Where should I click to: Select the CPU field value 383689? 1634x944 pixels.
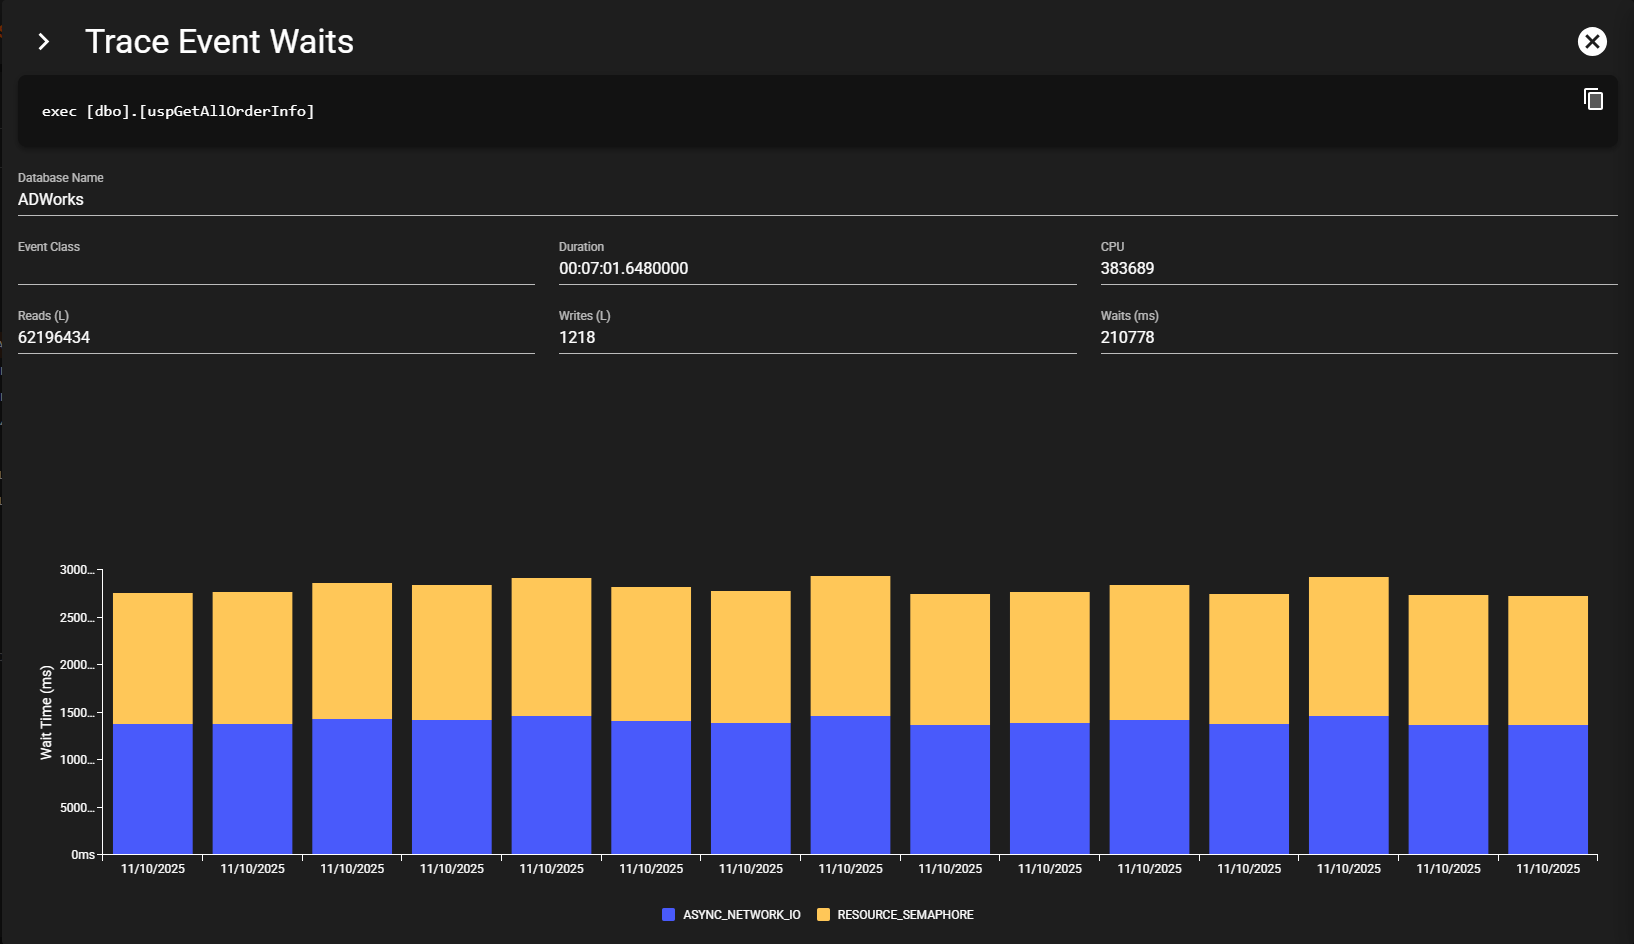point(1127,268)
